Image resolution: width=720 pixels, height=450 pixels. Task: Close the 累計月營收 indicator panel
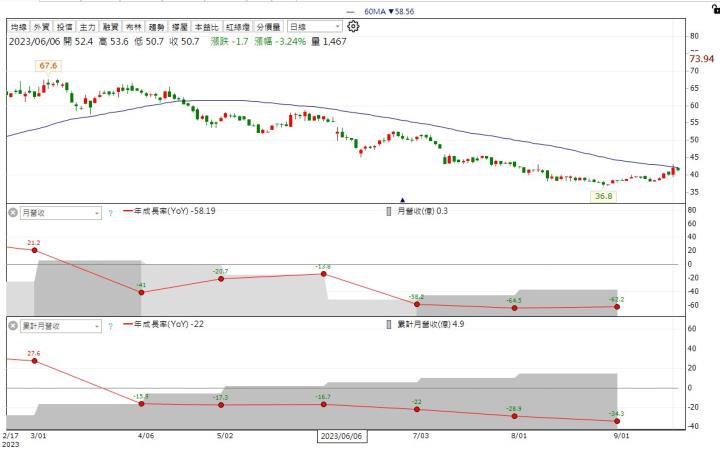click(x=13, y=326)
